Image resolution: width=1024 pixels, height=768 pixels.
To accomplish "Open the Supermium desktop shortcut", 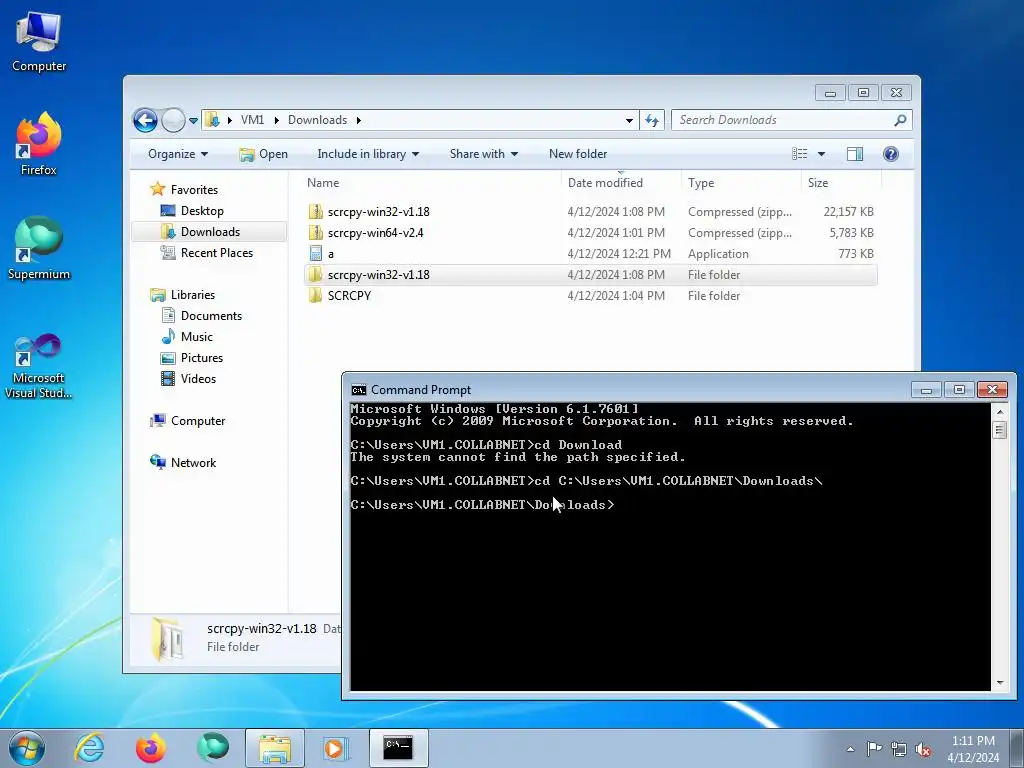I will coord(39,248).
